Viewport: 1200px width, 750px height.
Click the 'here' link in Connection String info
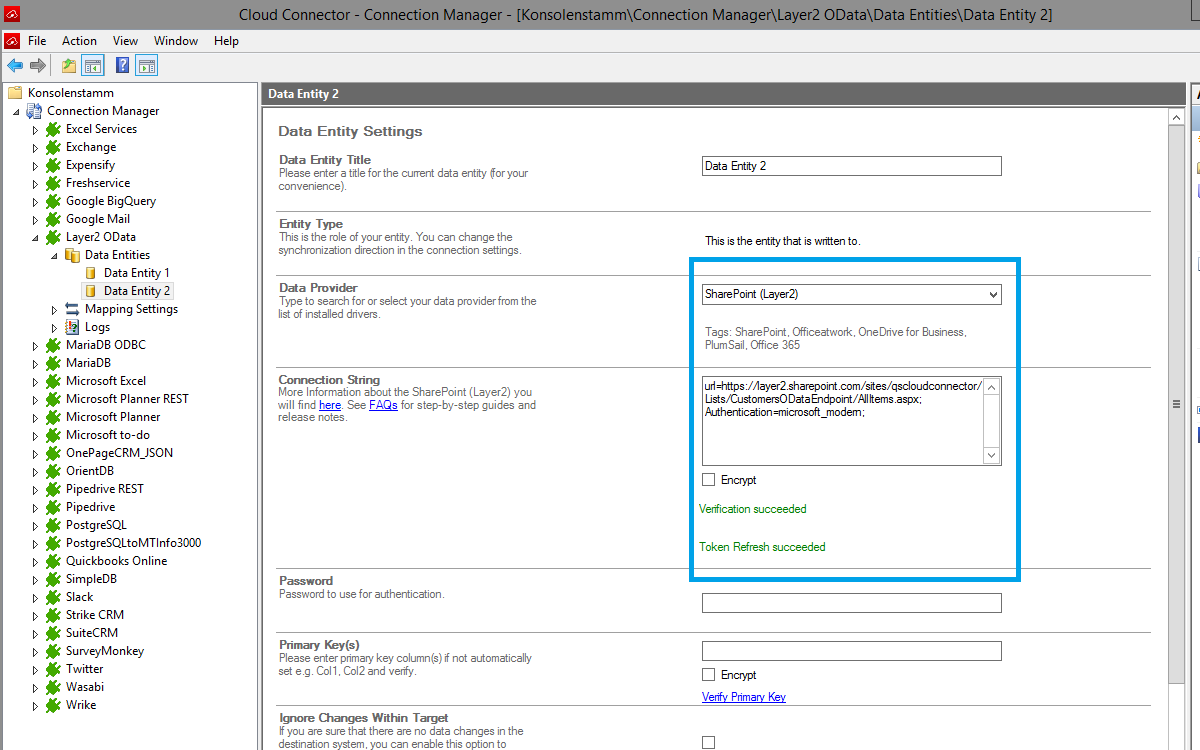point(330,405)
